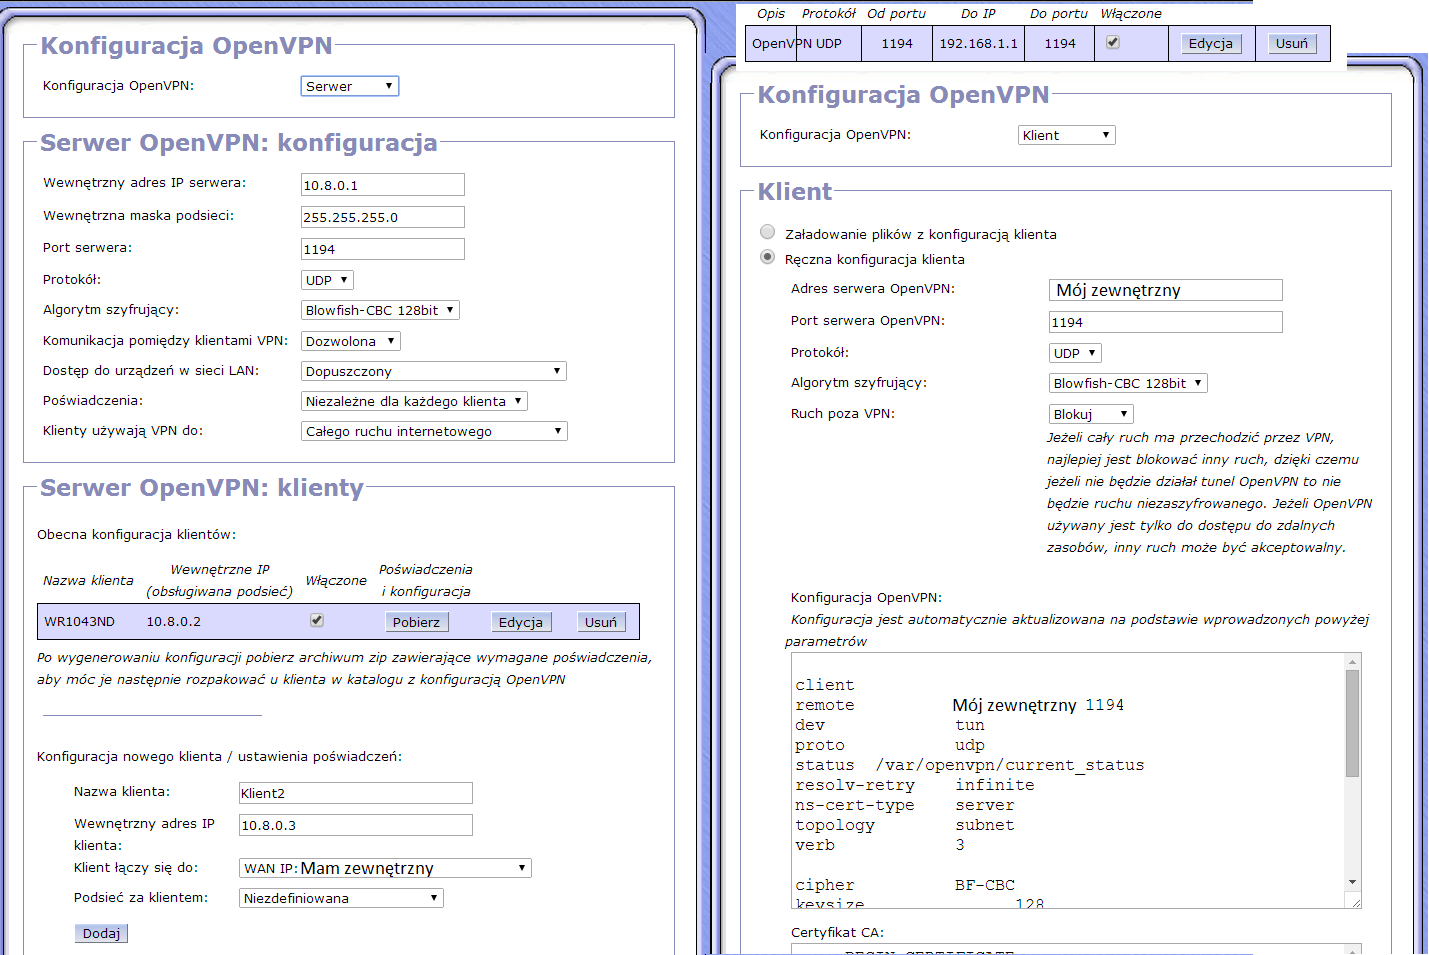Click Edycja for client WR1043ND
Viewport: 1429px width, 955px height.
(520, 622)
